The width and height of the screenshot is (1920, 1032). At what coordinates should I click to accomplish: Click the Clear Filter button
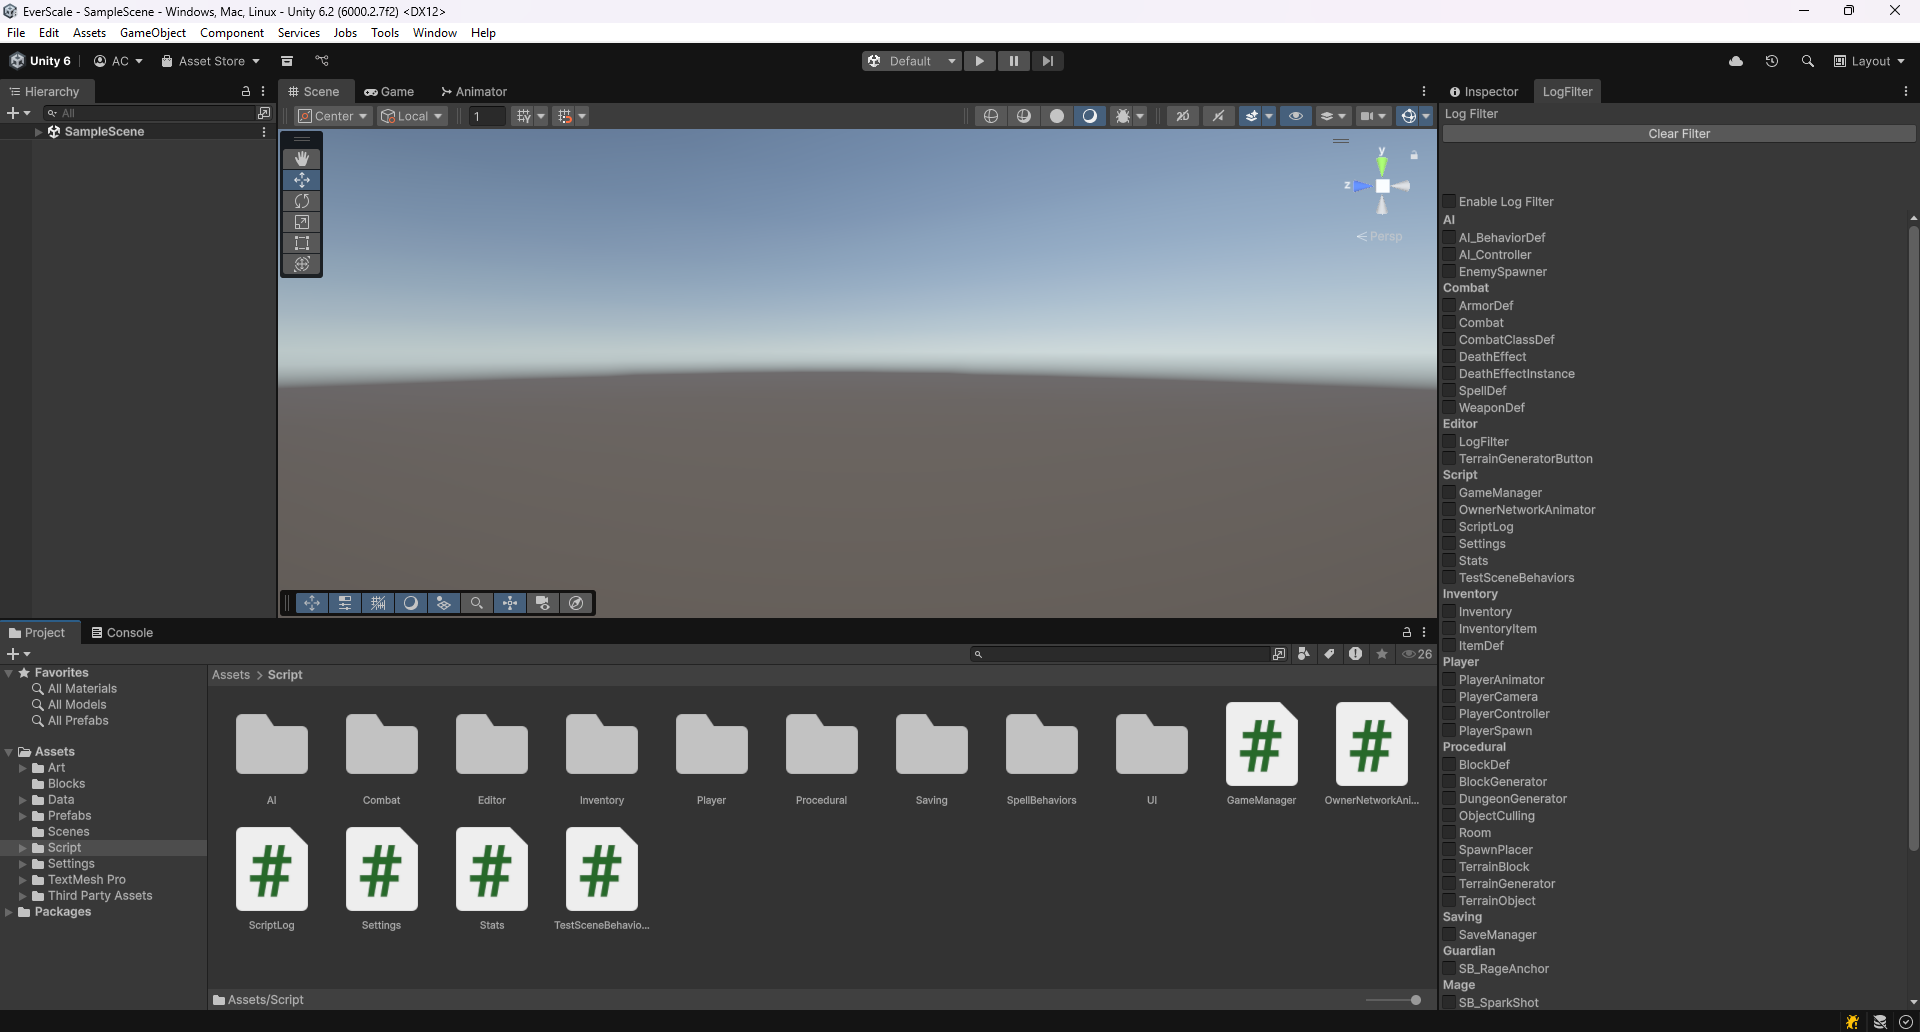tap(1678, 134)
